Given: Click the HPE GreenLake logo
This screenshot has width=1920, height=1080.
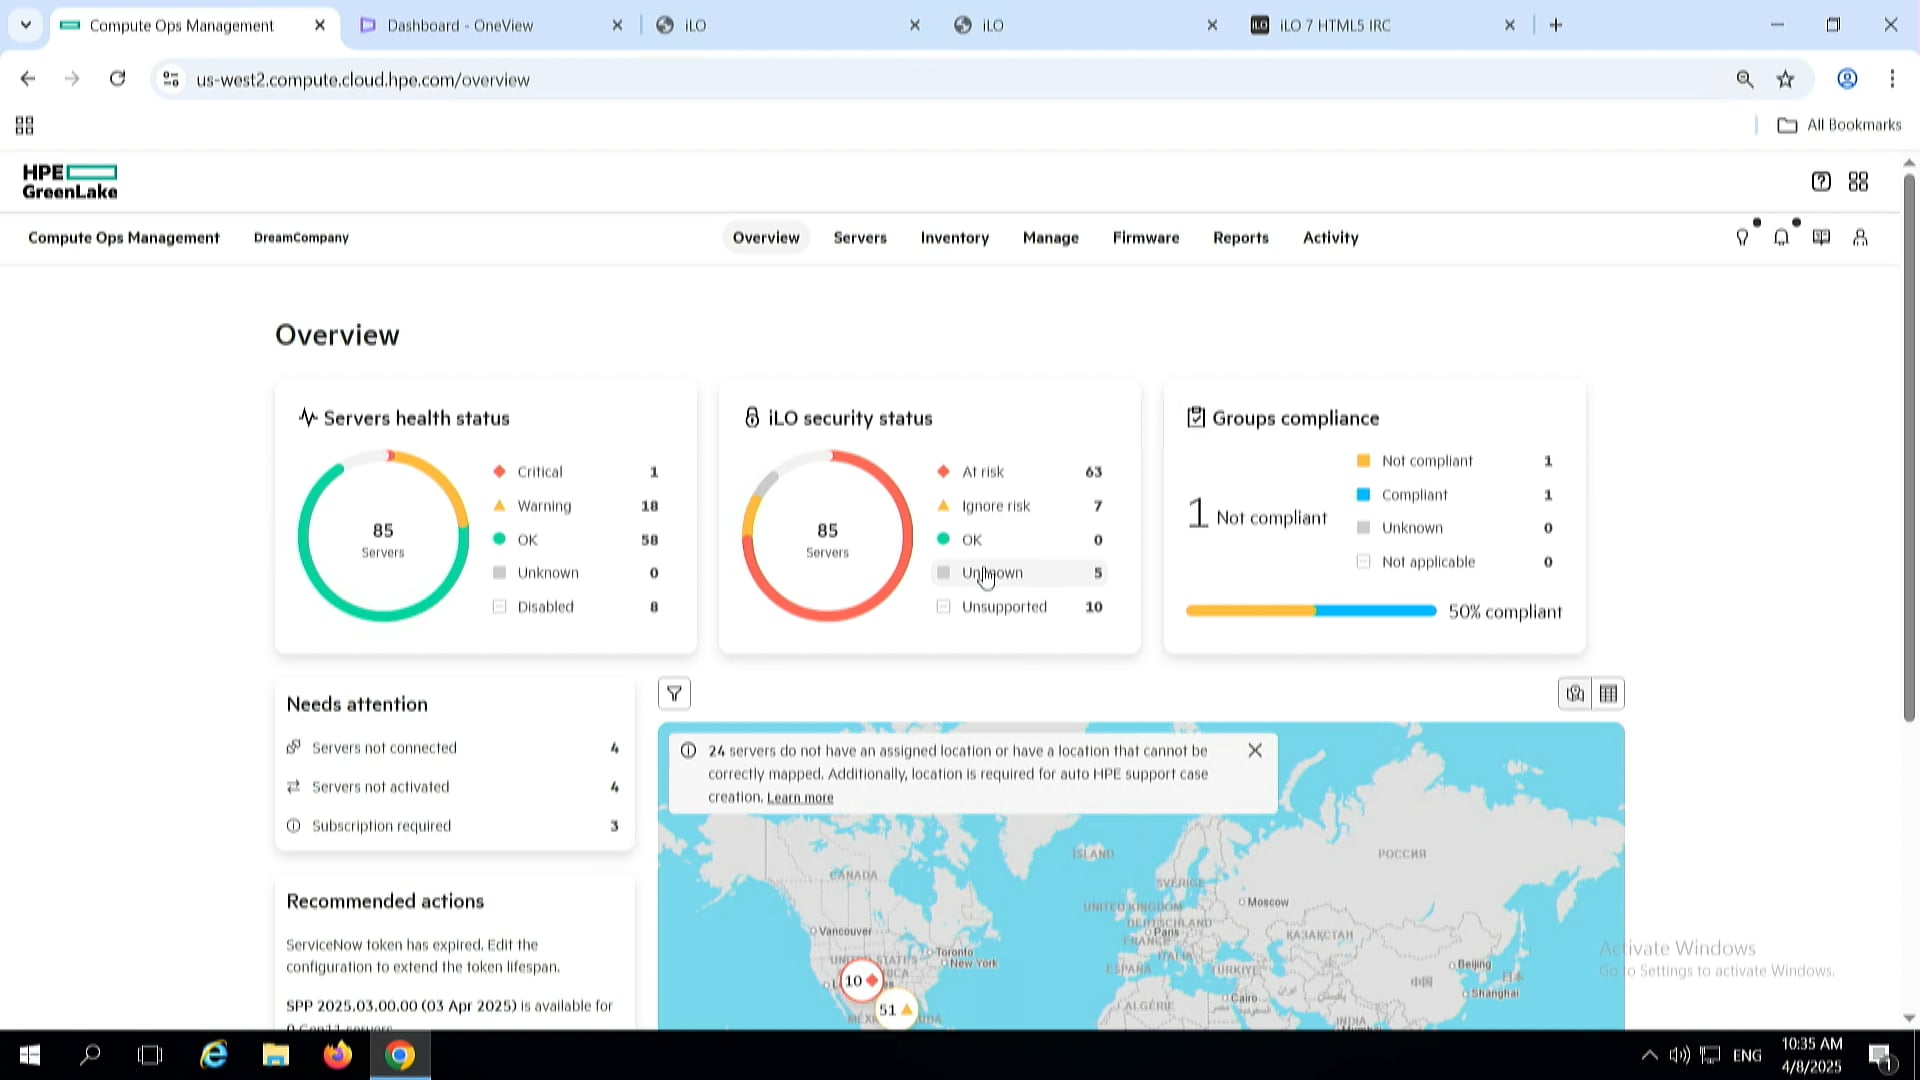Looking at the screenshot, I should 69,181.
